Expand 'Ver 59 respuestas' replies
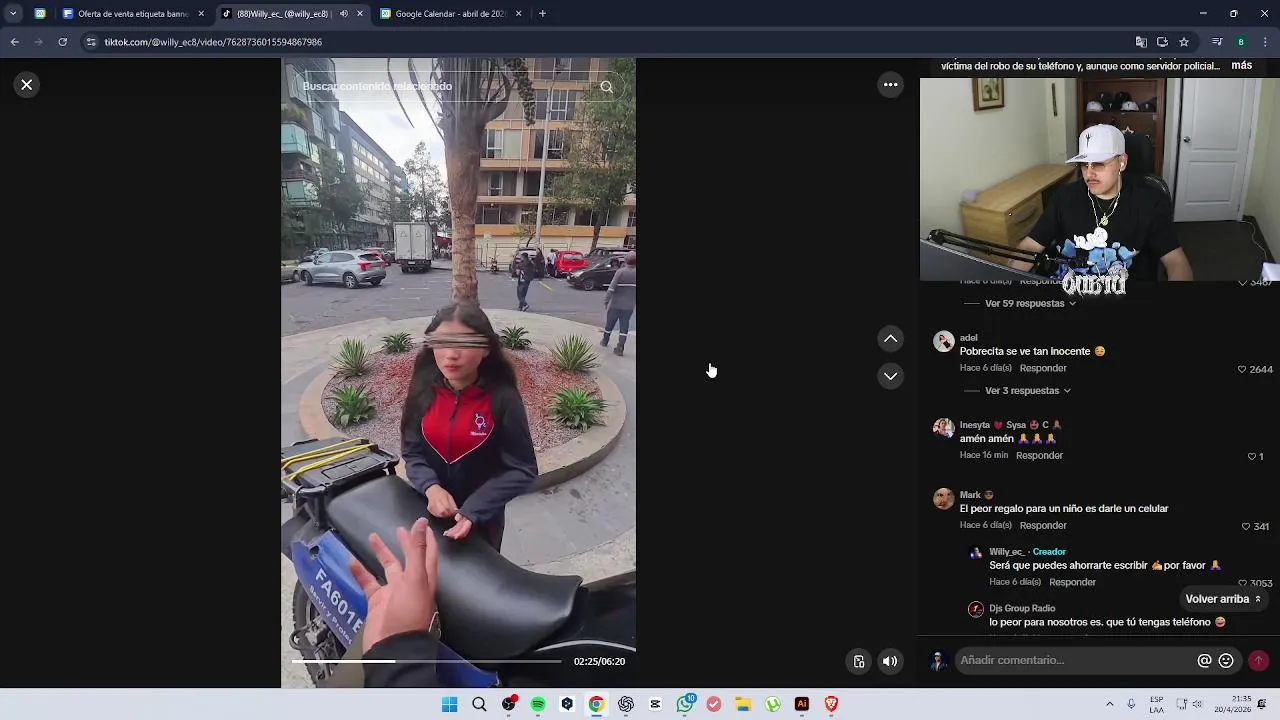 coord(1030,303)
